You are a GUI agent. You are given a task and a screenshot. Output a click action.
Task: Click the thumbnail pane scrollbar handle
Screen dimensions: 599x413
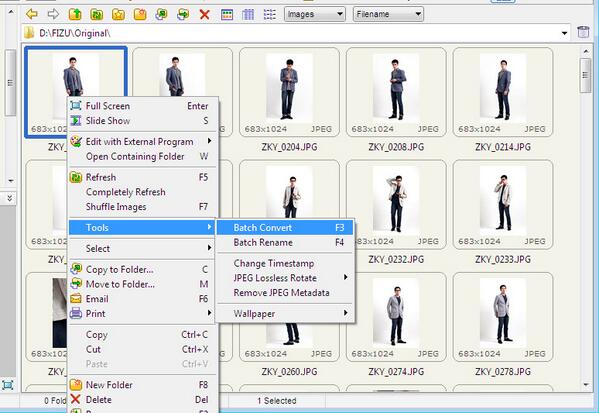pos(585,75)
